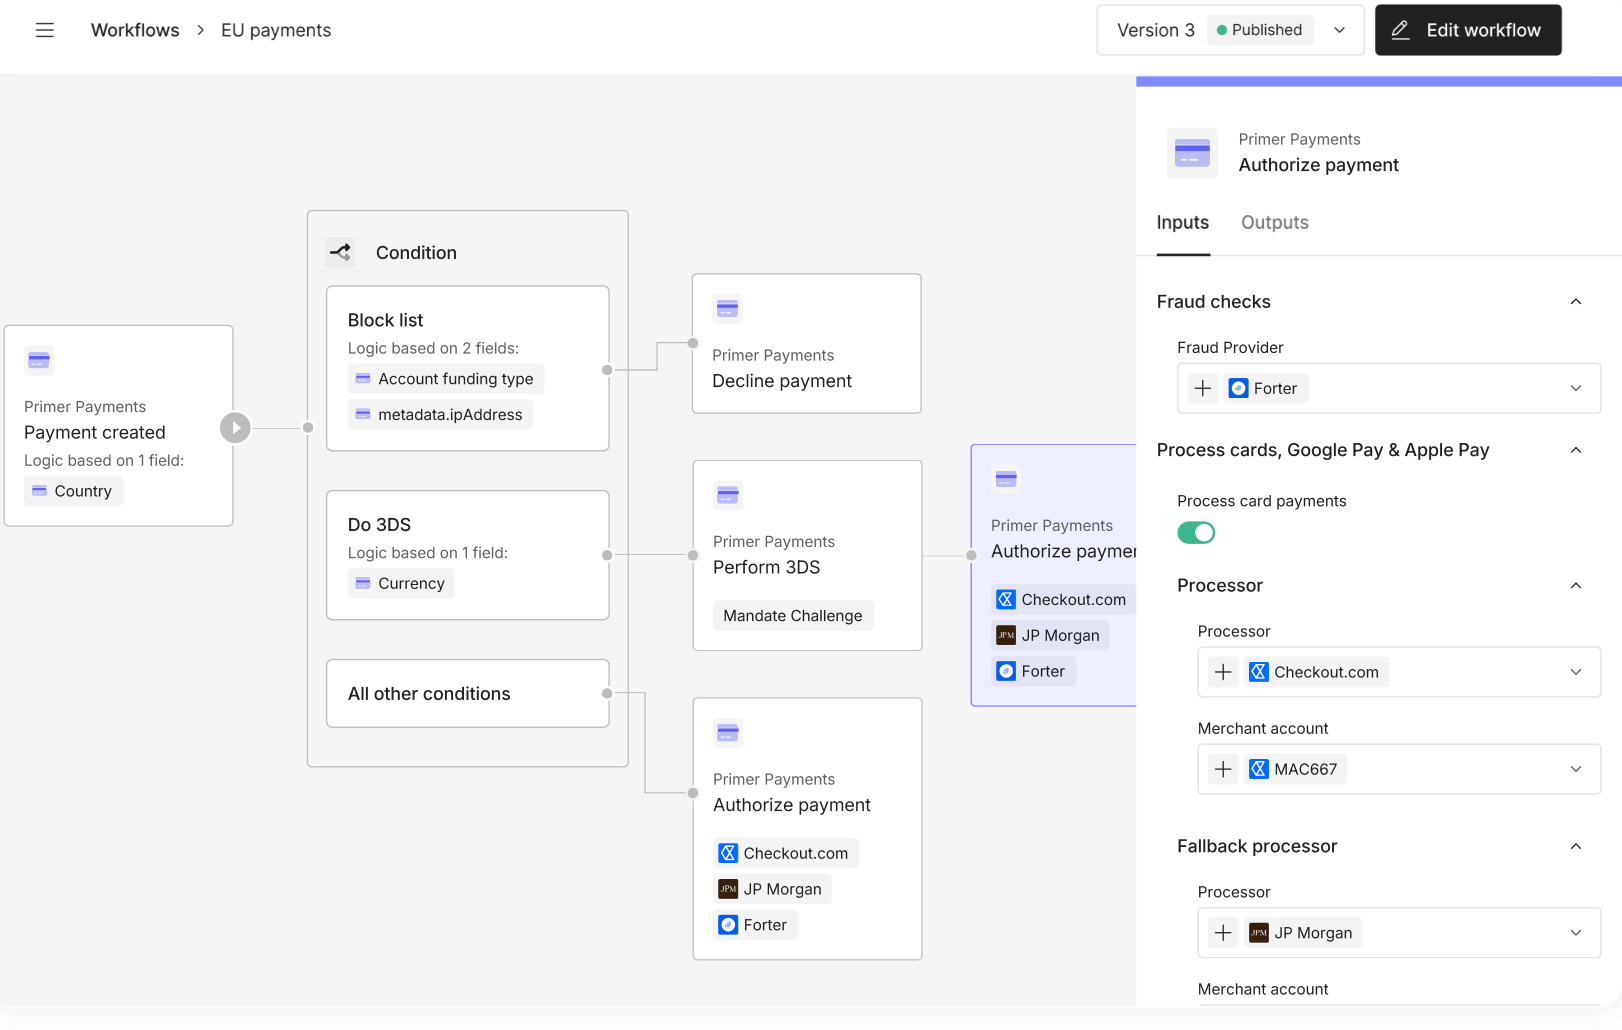Click JP Morgan chip in bottom Authorize payment node
The height and width of the screenshot is (1030, 1622).
[771, 889]
